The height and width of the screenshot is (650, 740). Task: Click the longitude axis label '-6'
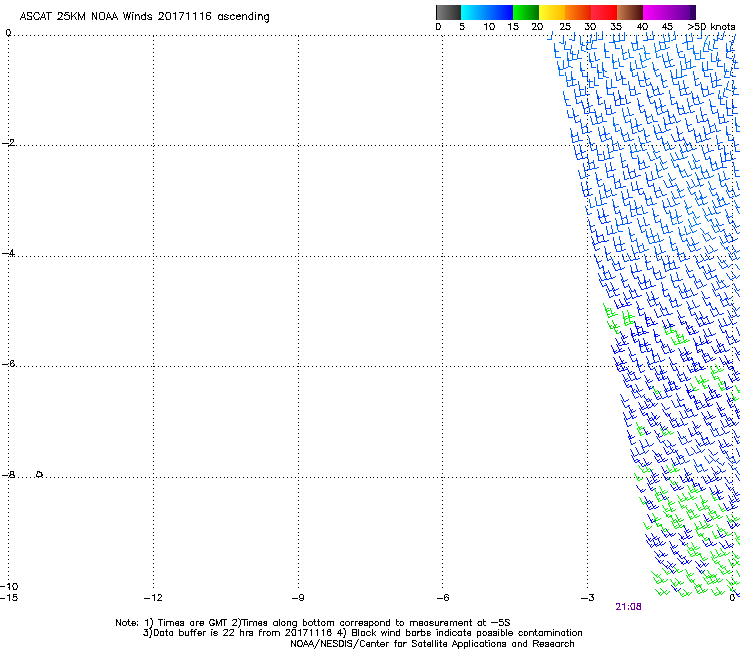click(443, 598)
